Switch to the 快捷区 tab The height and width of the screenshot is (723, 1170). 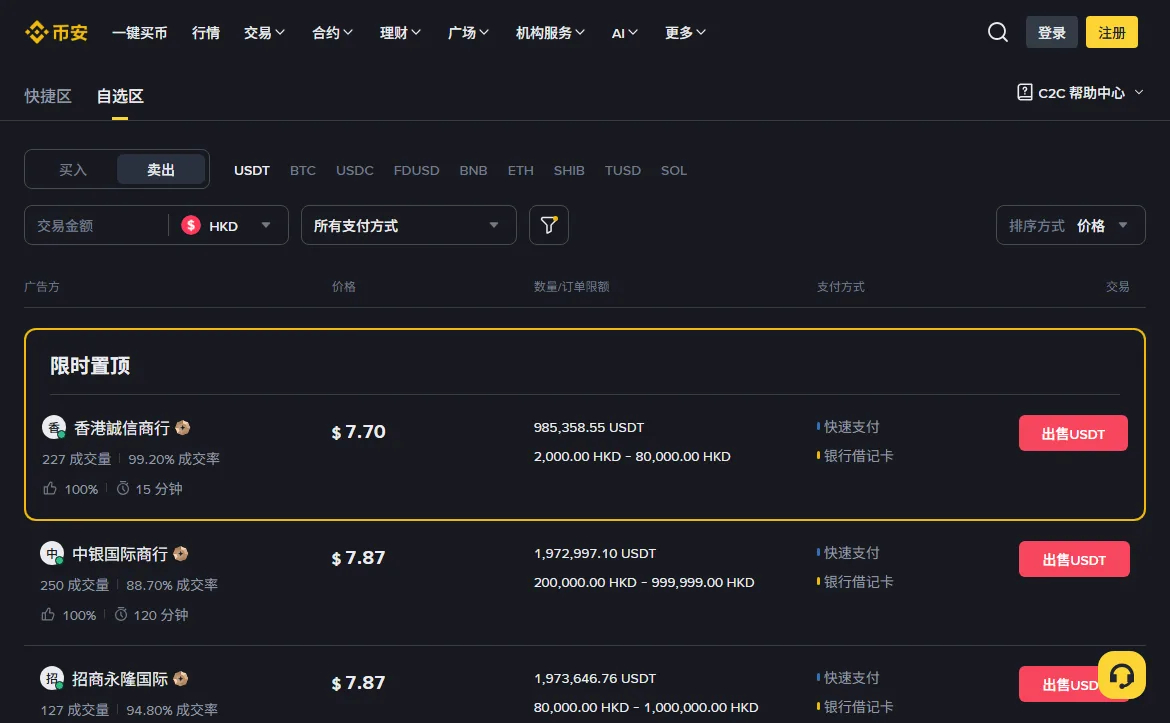click(x=48, y=96)
